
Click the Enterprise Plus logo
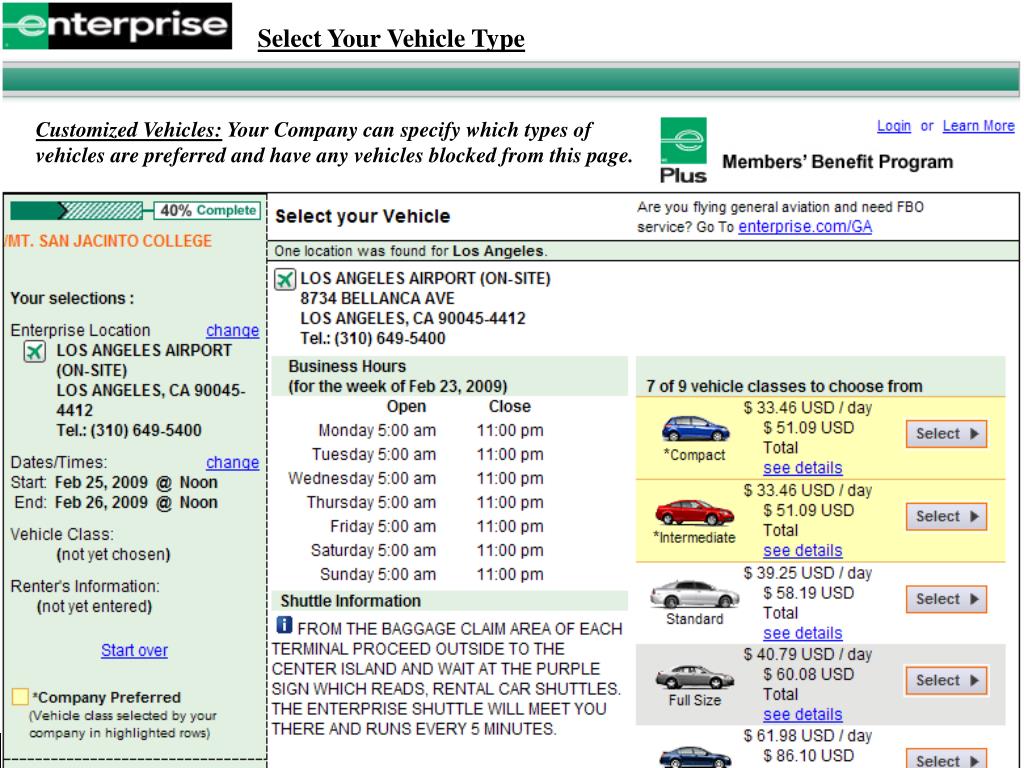pos(683,150)
